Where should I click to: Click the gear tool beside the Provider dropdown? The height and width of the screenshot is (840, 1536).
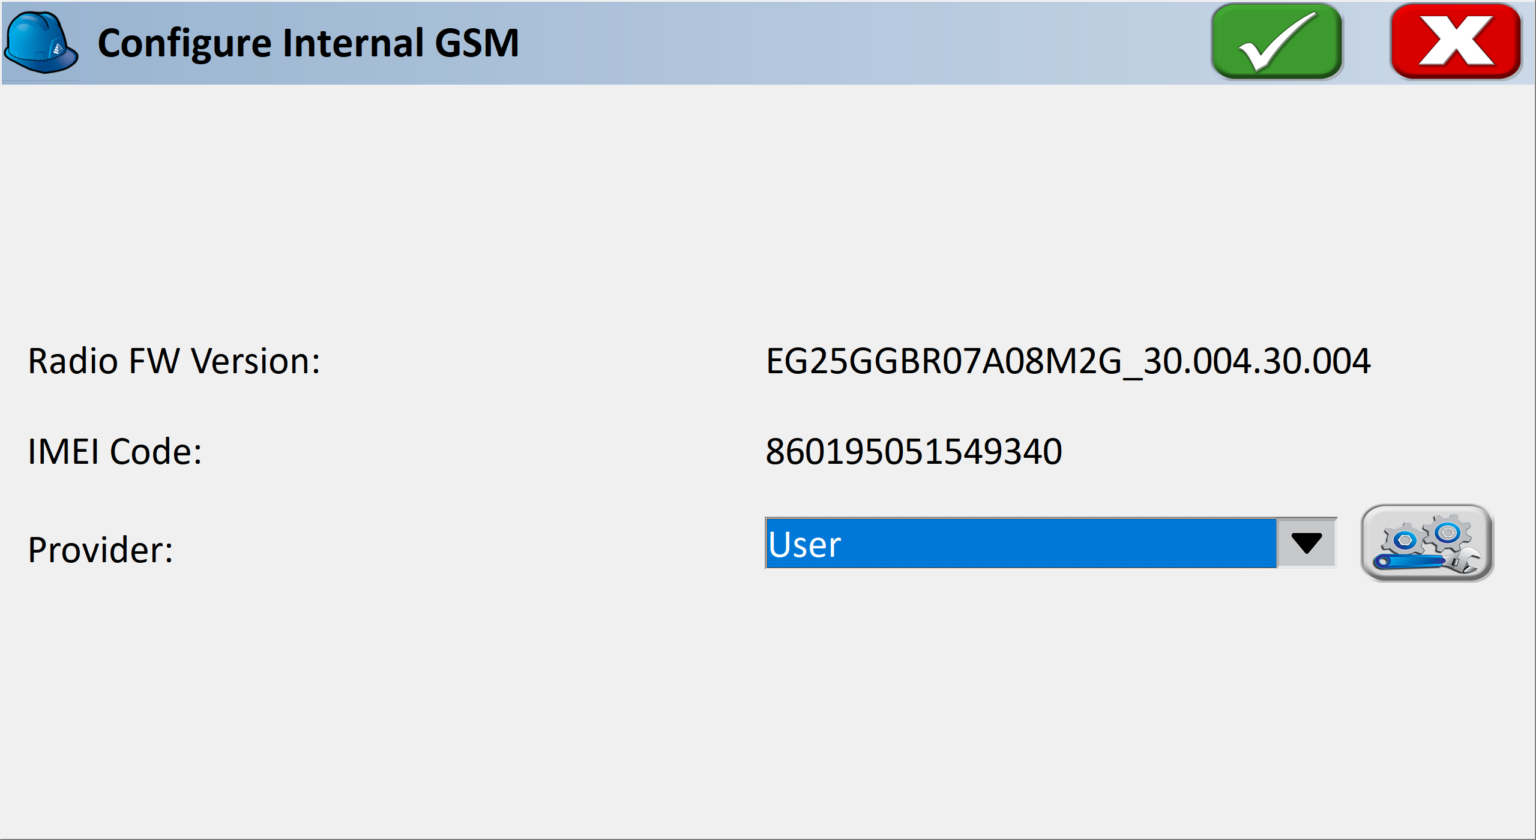point(1427,543)
